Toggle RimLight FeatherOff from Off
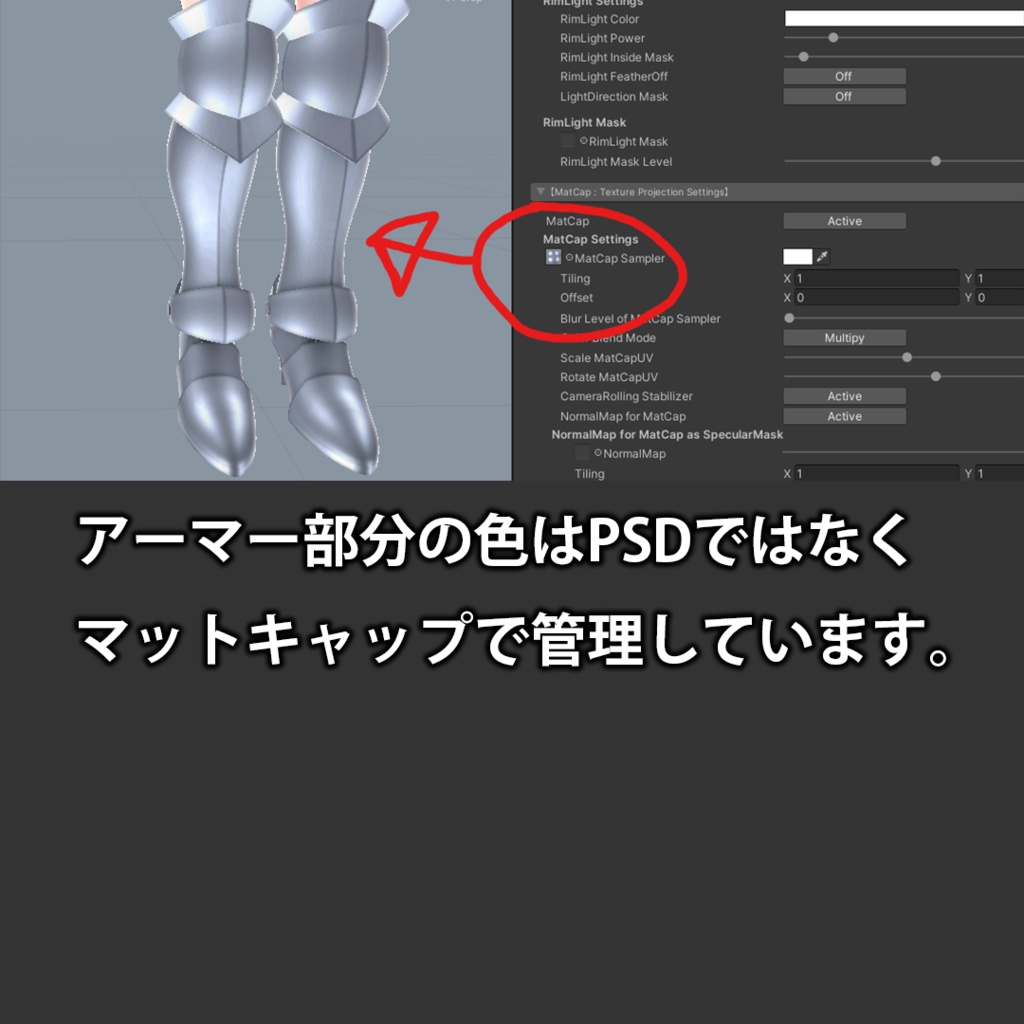Screen dimensions: 1024x1024 843,75
